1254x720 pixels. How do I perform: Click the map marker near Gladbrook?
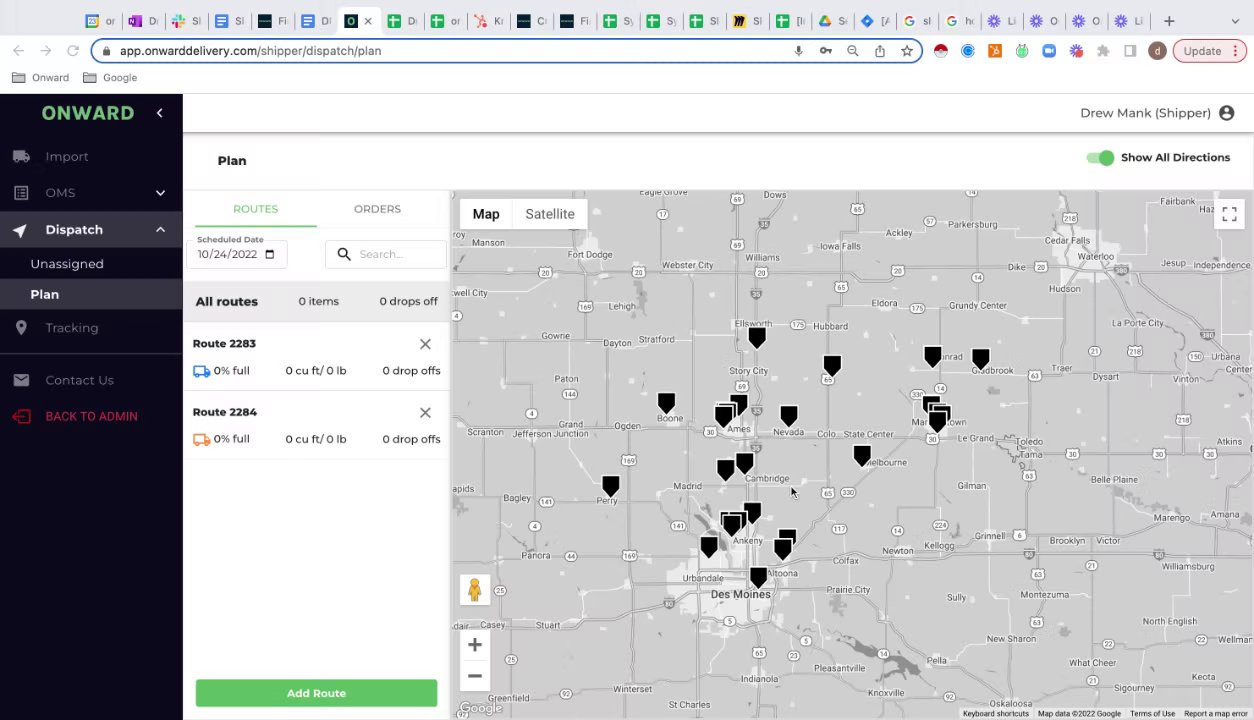point(981,358)
